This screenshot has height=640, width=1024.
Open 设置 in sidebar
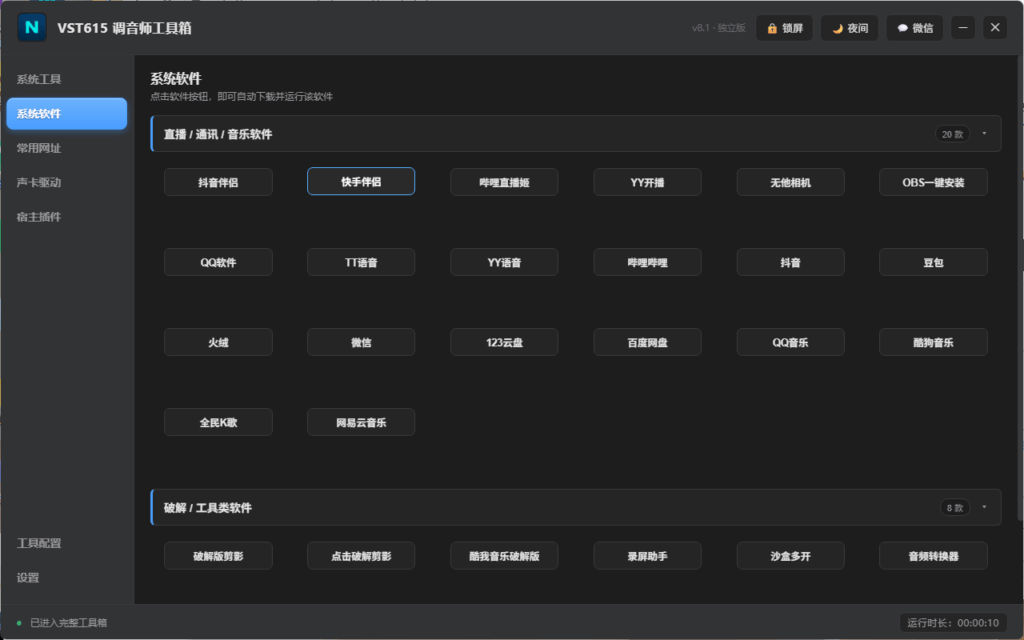tap(67, 577)
